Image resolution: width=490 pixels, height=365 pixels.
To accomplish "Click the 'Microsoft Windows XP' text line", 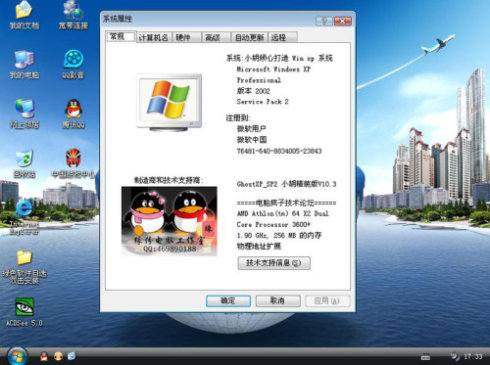I will 273,69.
